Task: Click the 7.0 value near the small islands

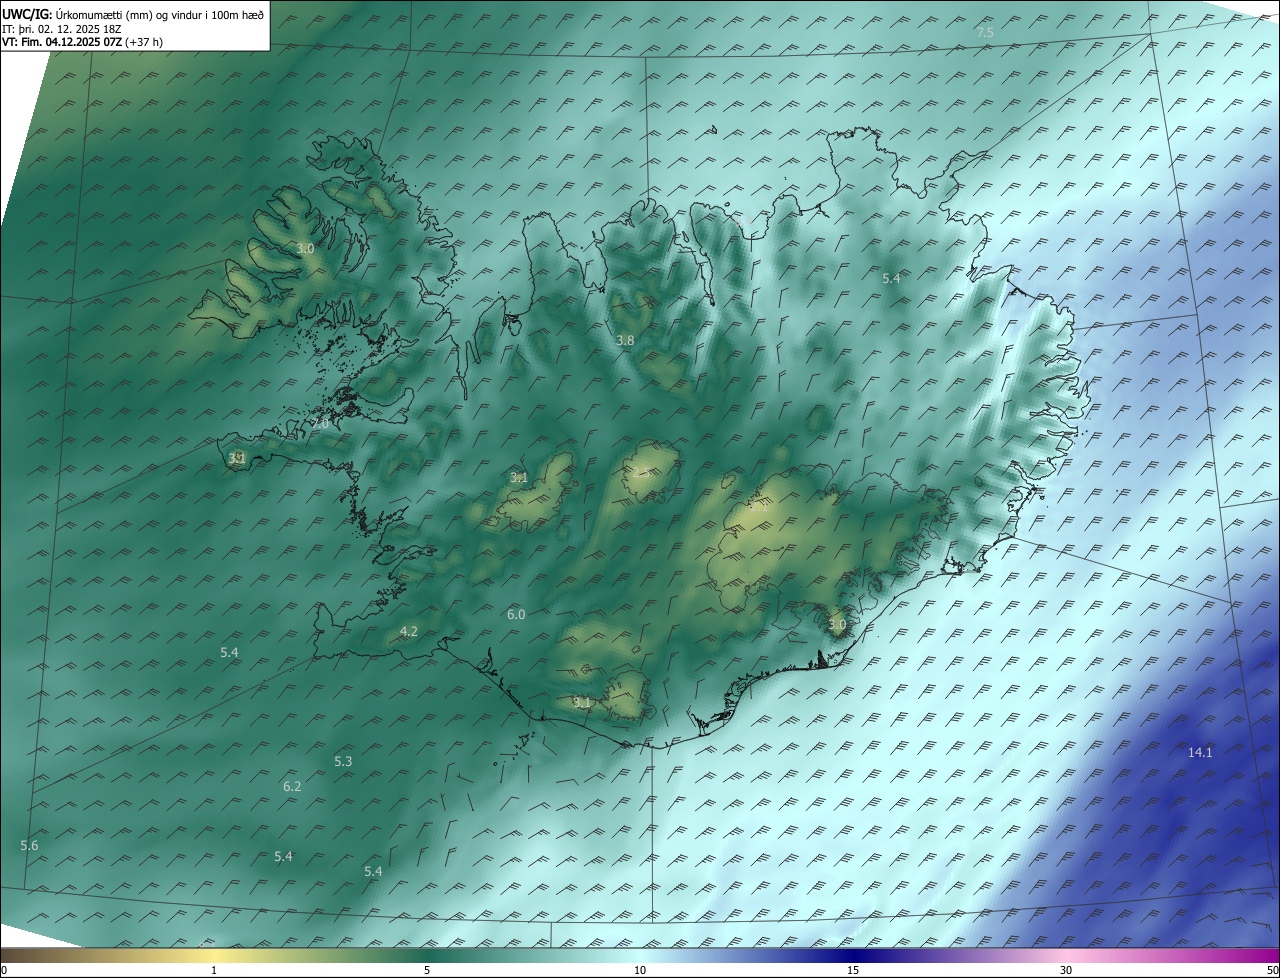Action: pos(319,424)
